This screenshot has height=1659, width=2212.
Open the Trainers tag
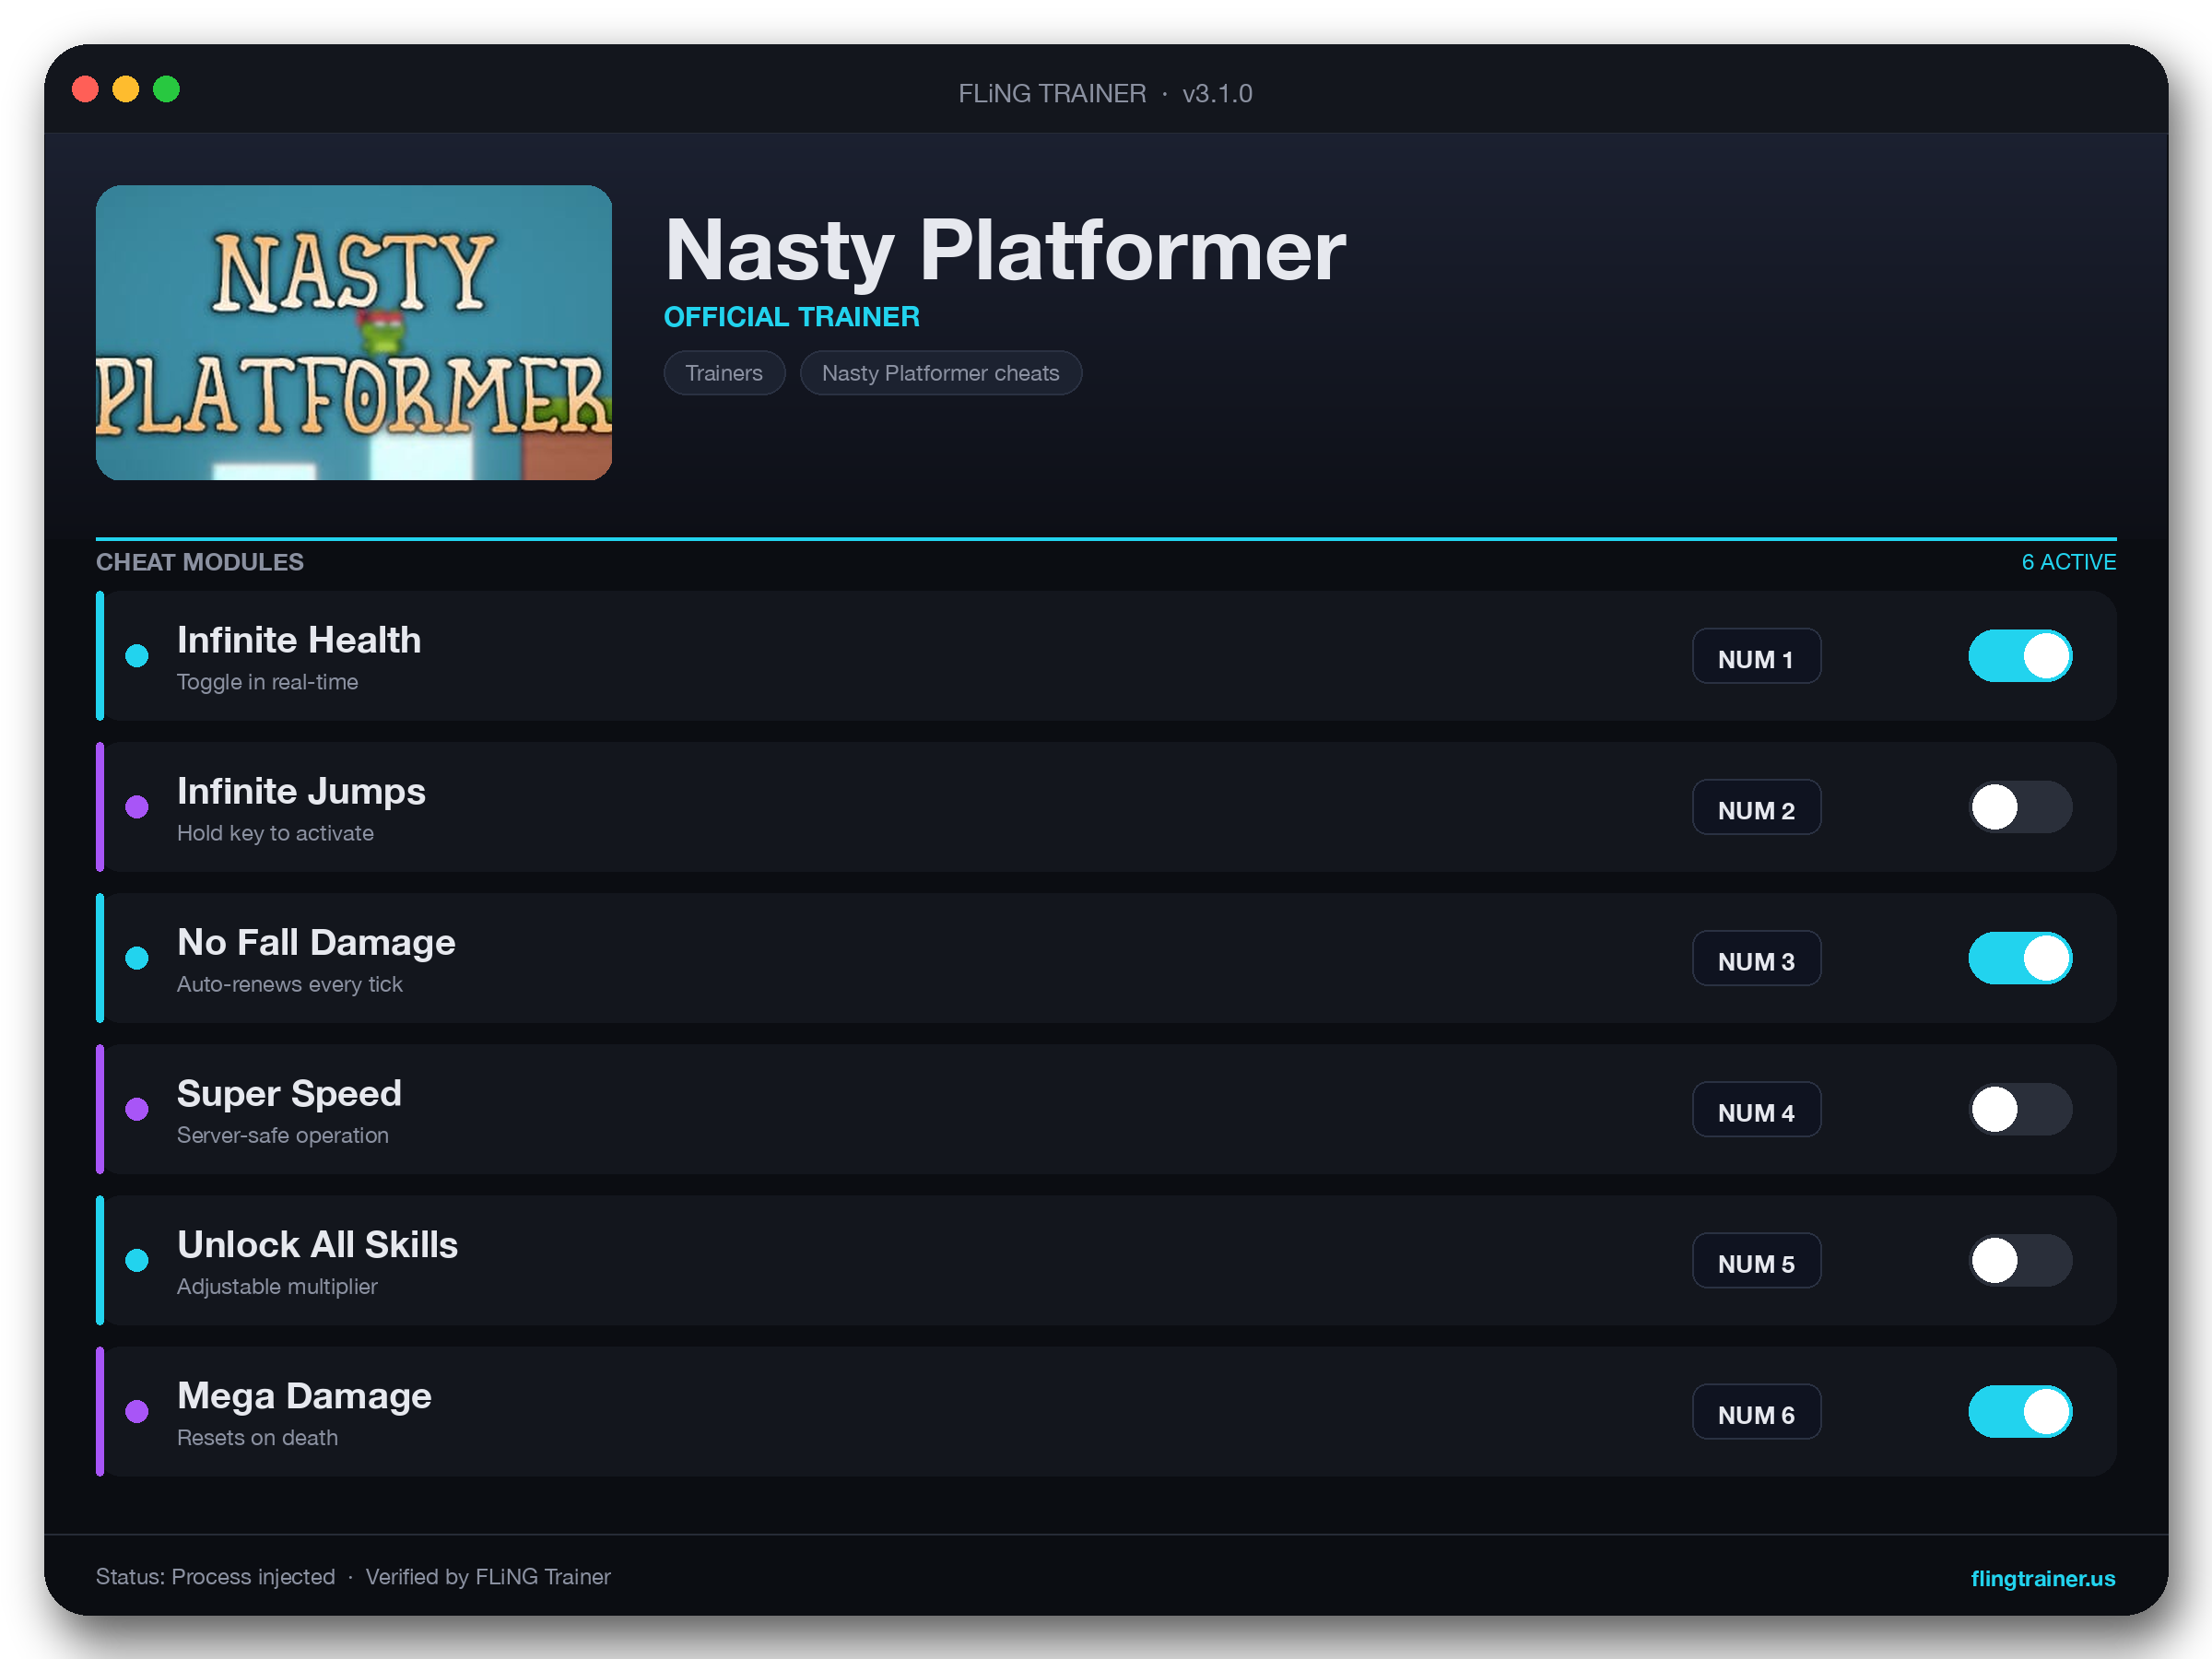point(724,373)
